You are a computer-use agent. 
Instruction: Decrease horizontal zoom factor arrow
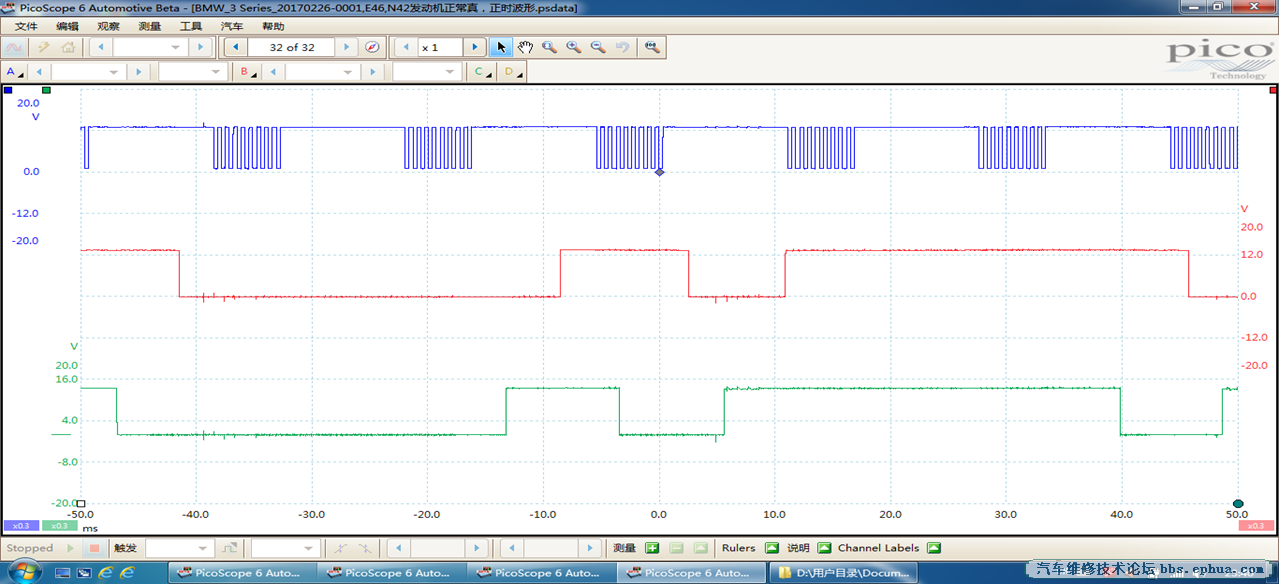406,47
